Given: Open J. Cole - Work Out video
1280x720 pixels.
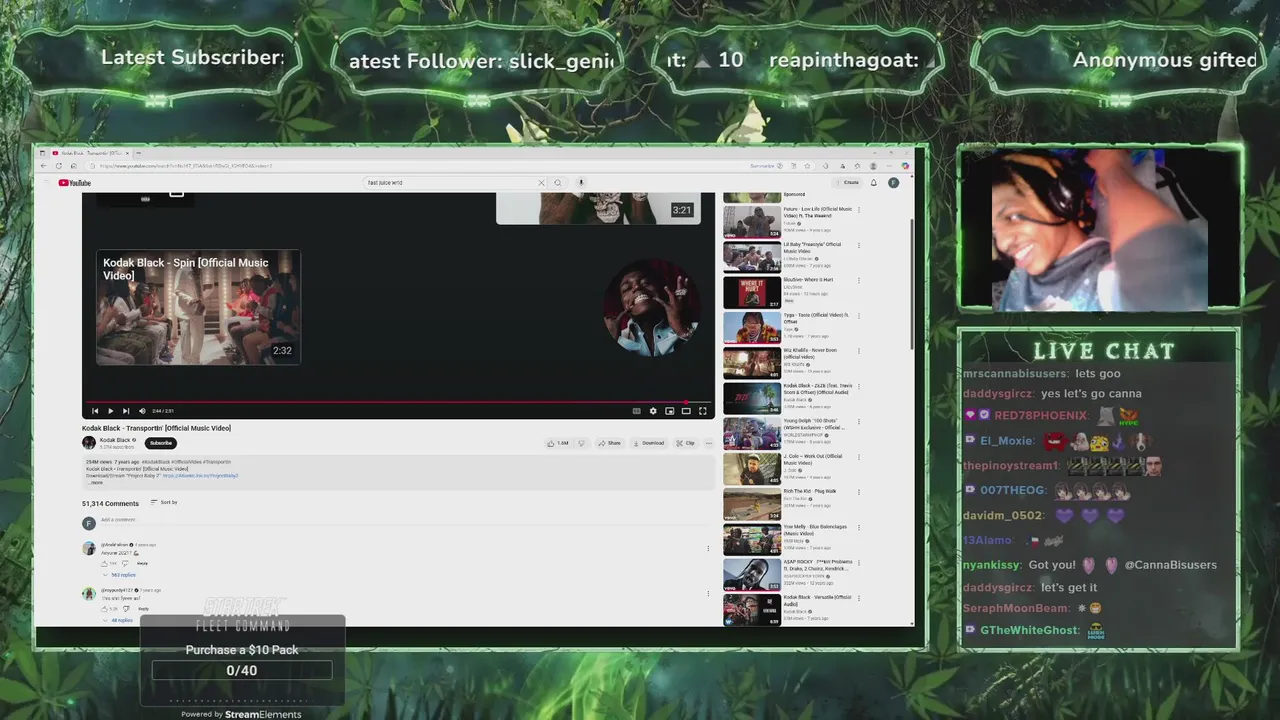Looking at the screenshot, I should tap(789, 468).
